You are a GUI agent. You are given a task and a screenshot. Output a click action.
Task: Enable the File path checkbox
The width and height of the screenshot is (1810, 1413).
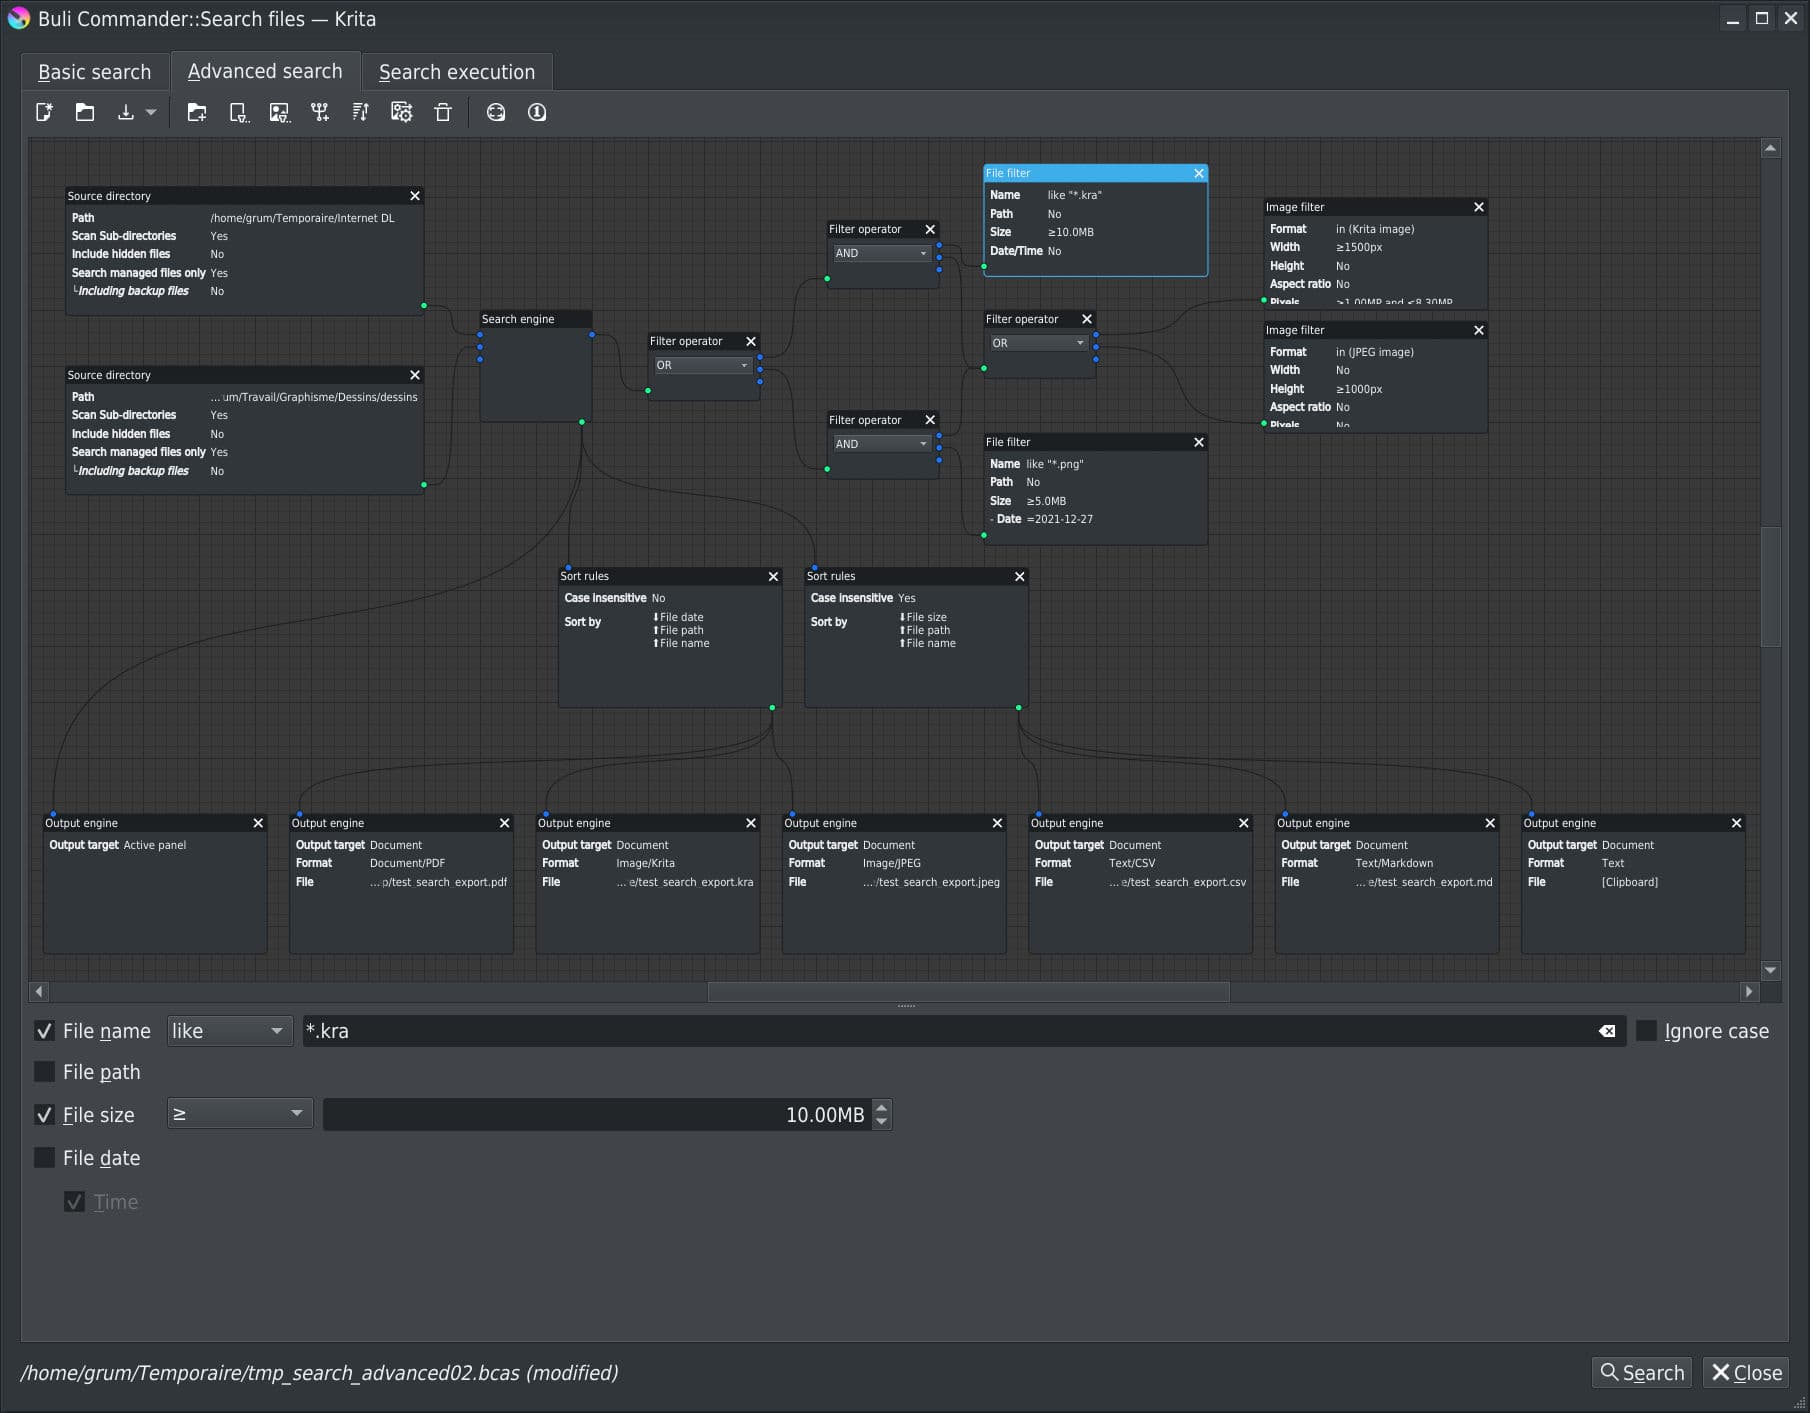tap(45, 1072)
